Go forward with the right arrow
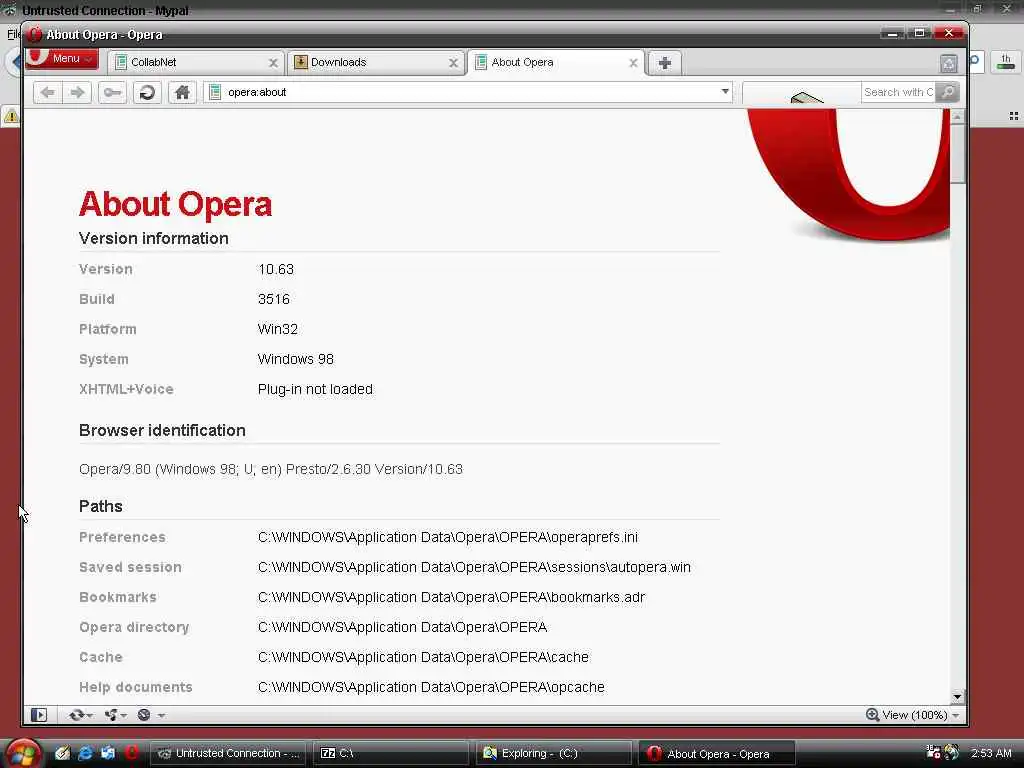 (x=77, y=92)
